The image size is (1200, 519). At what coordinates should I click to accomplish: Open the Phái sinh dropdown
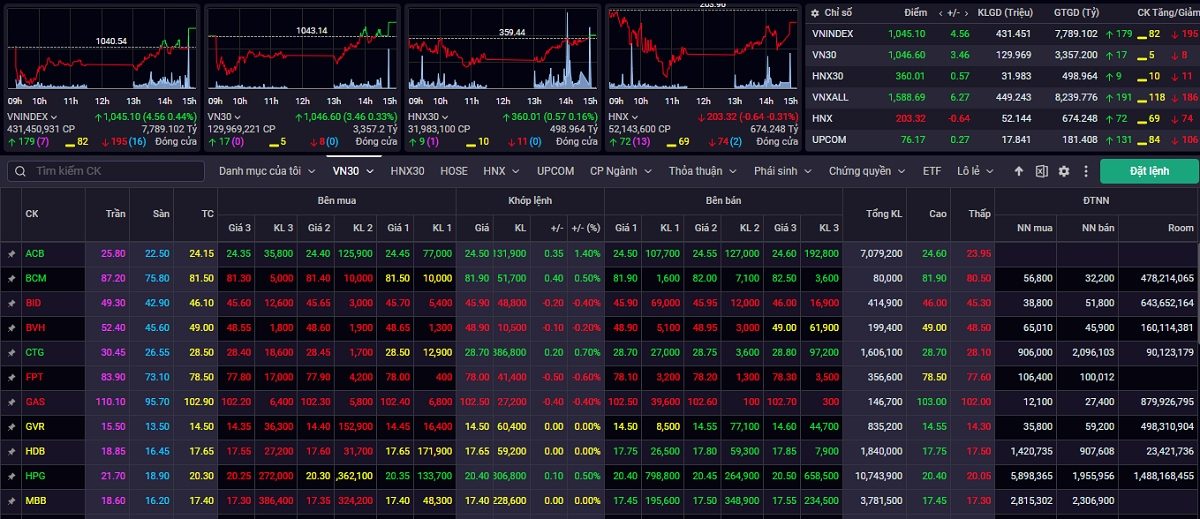(784, 171)
